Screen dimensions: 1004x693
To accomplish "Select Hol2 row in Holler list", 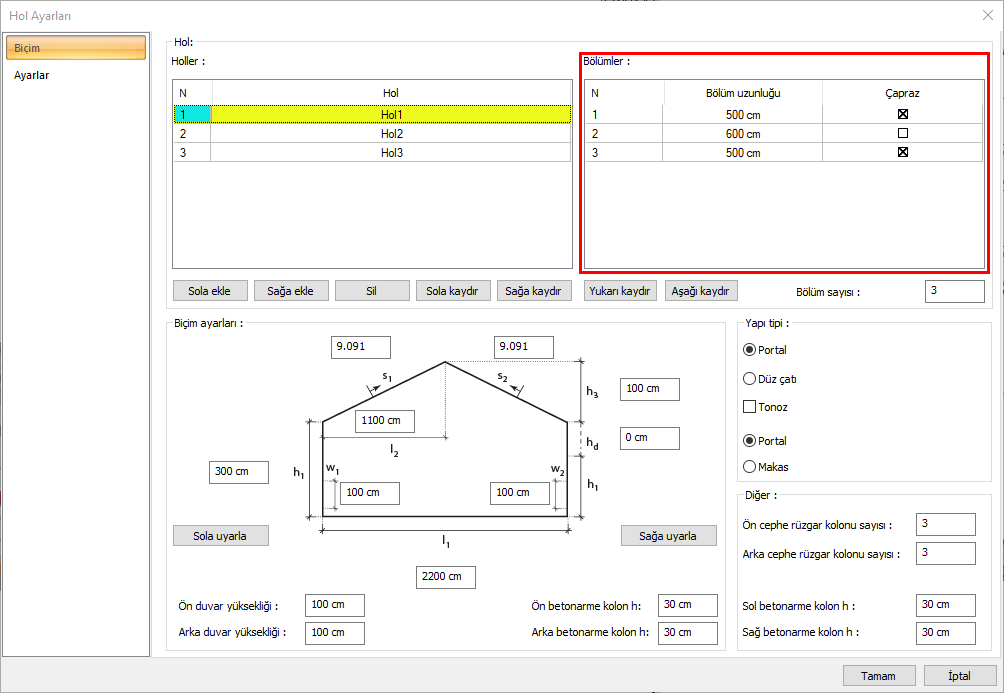I will click(391, 134).
